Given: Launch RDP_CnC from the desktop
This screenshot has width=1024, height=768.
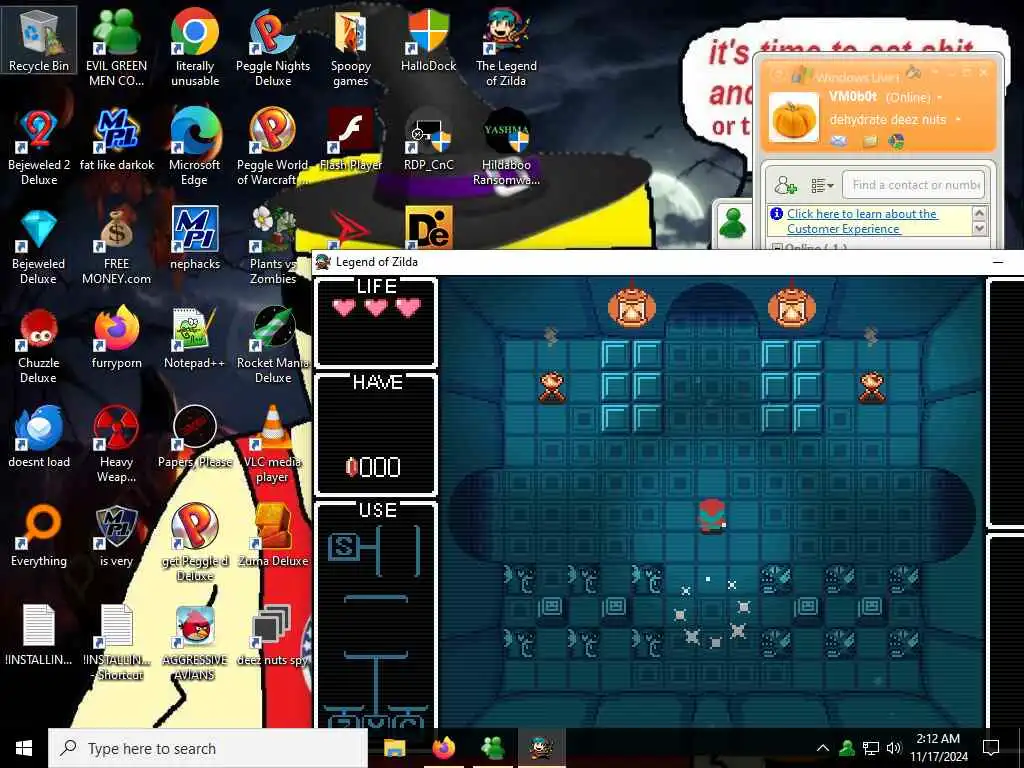Looking at the screenshot, I should point(428,140).
